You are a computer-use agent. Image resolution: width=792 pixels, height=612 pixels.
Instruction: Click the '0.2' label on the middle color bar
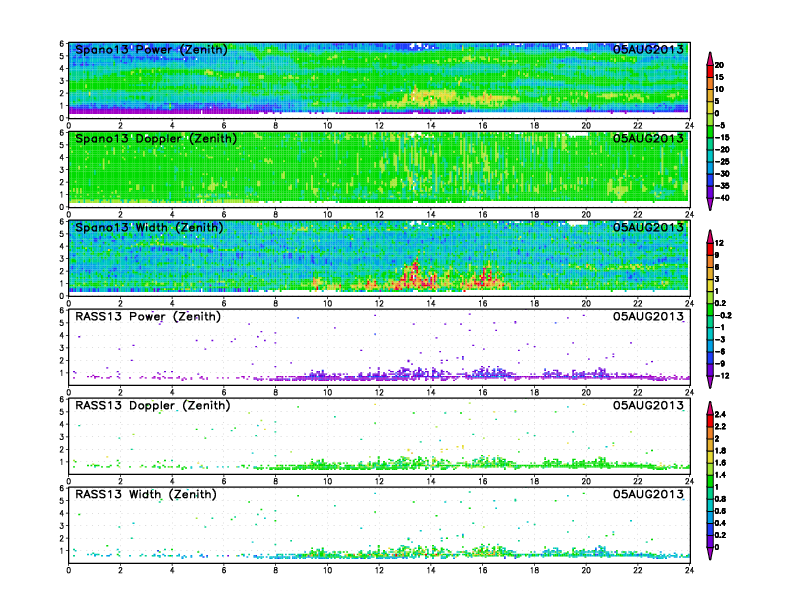point(721,303)
